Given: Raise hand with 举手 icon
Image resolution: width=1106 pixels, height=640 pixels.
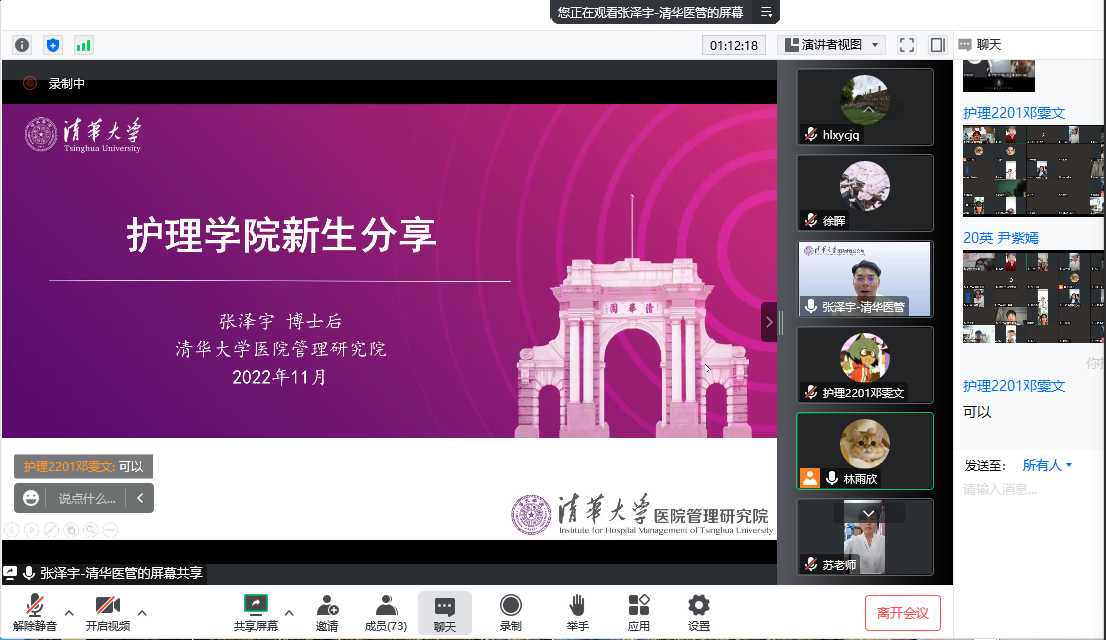Looking at the screenshot, I should pos(577,612).
